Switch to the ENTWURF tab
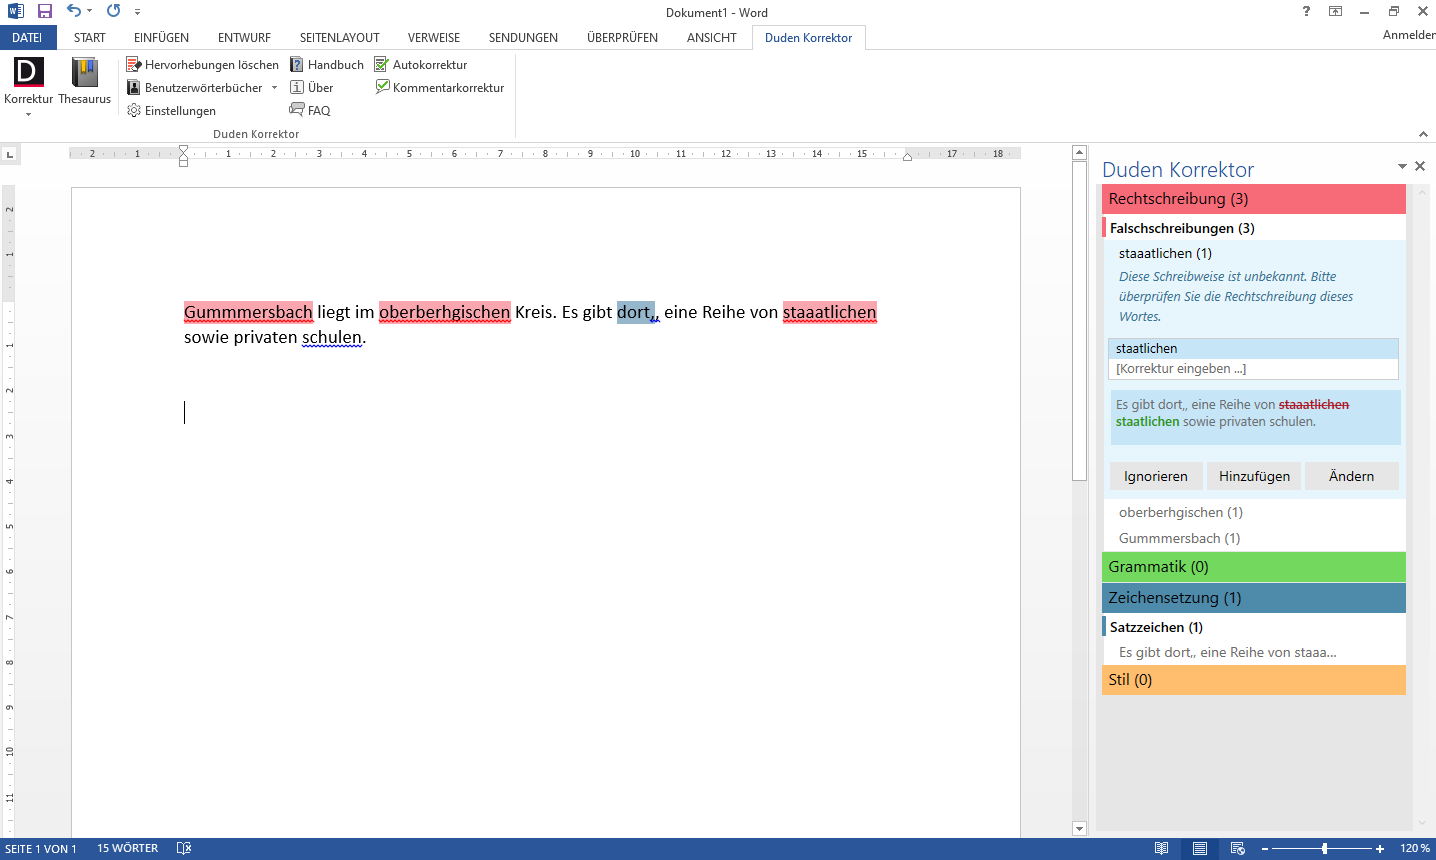This screenshot has width=1436, height=860. (244, 38)
